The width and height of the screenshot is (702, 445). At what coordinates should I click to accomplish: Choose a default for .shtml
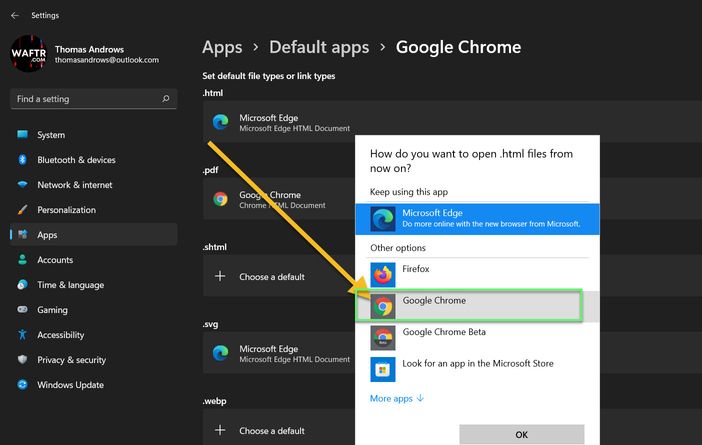pyautogui.click(x=279, y=276)
